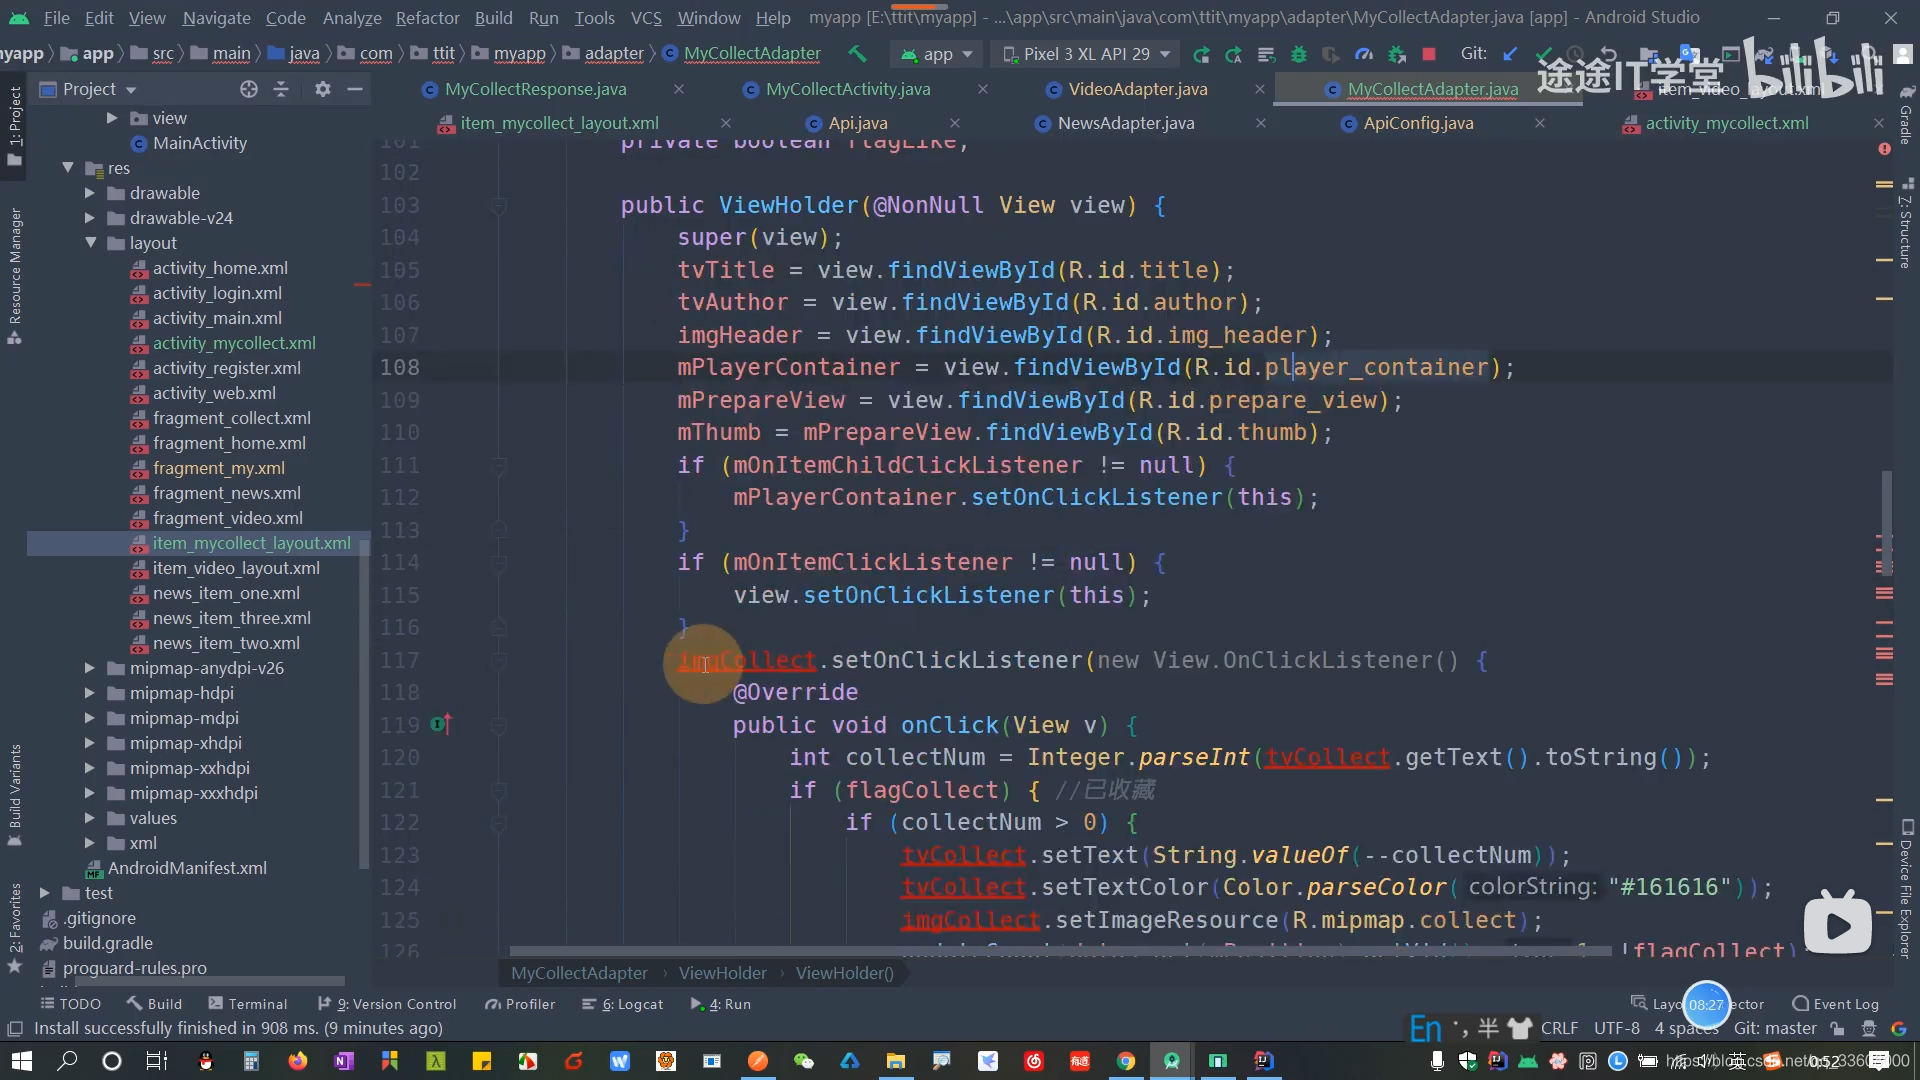
Task: Open item_video_layout.xml in project tree
Action: tap(236, 568)
